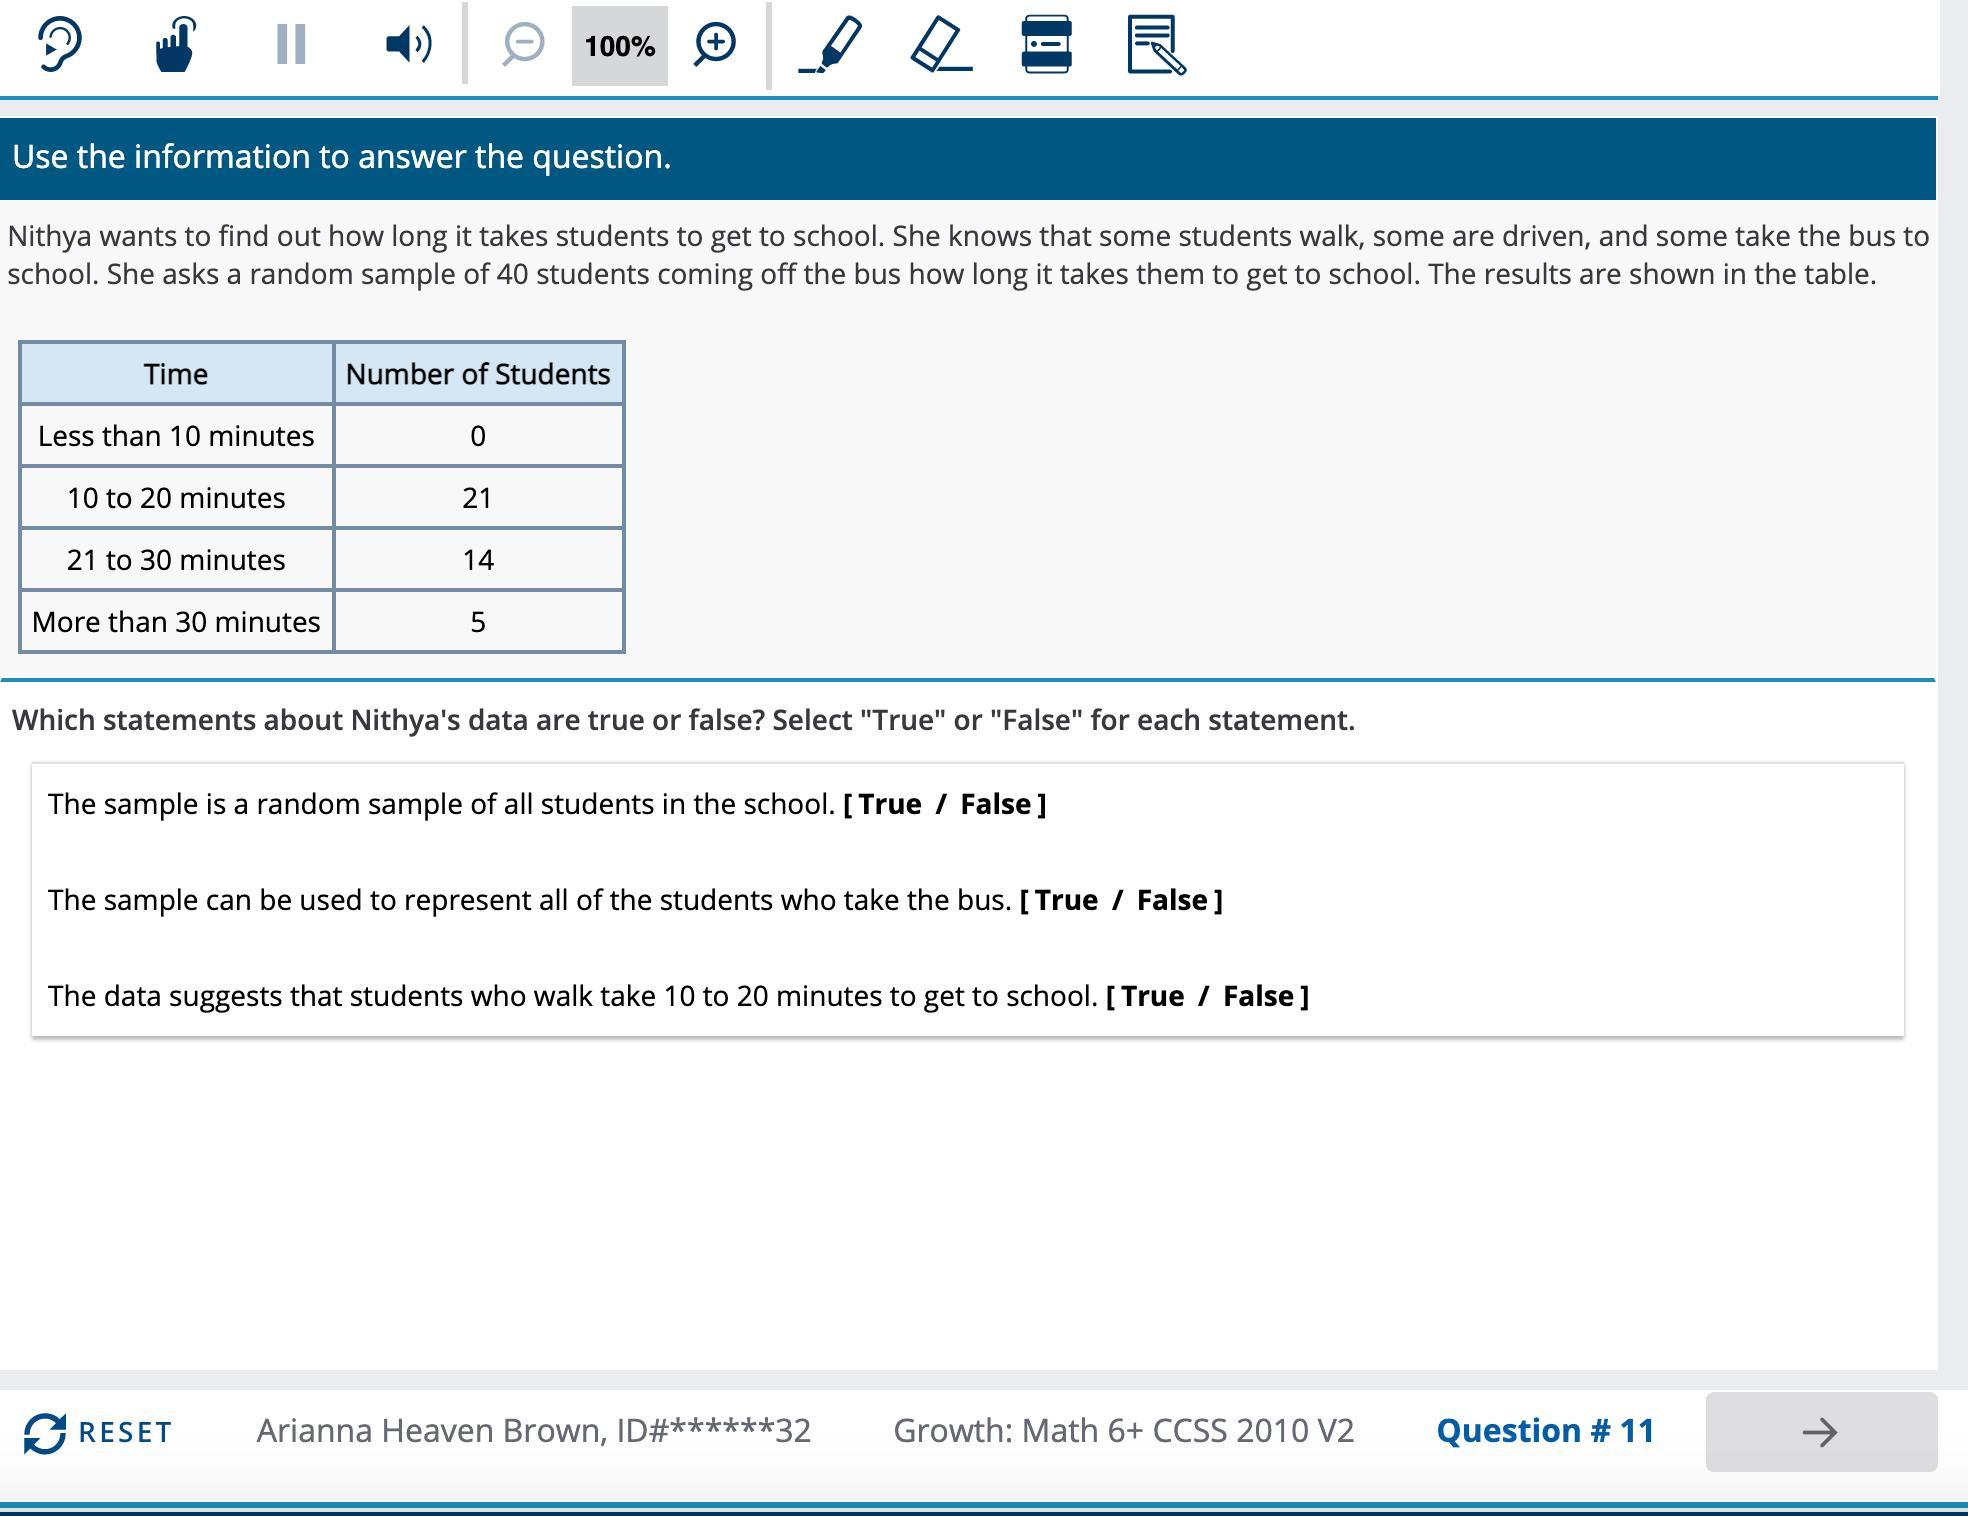
Task: Zoom in with plus magnifier
Action: pos(715,45)
